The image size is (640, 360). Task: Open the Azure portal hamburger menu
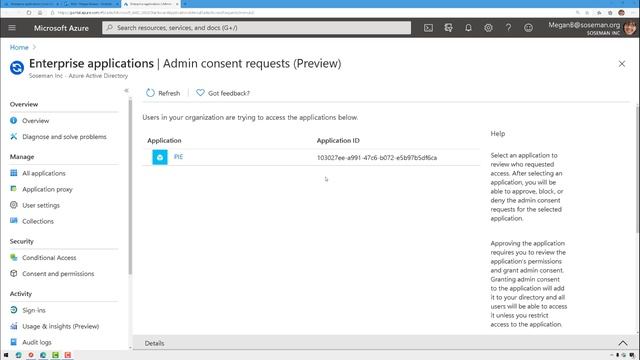coord(12,28)
